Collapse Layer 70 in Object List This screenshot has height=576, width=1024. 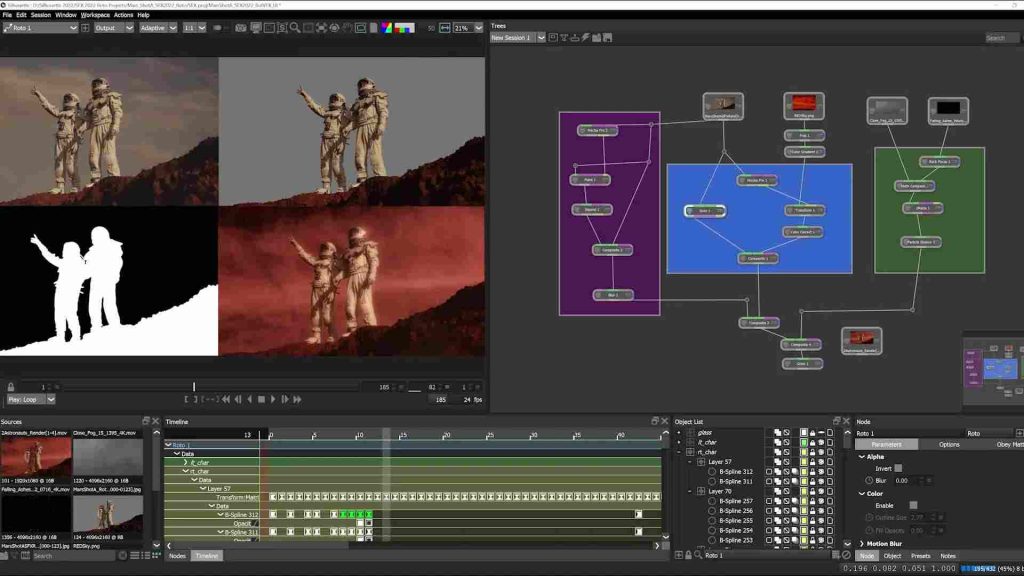click(690, 491)
